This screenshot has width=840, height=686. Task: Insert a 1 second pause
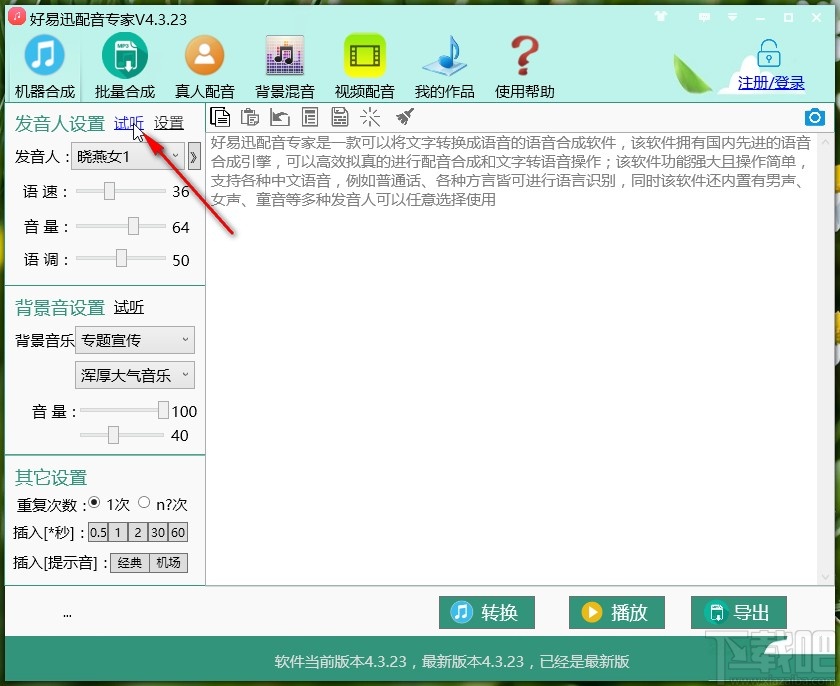[118, 532]
